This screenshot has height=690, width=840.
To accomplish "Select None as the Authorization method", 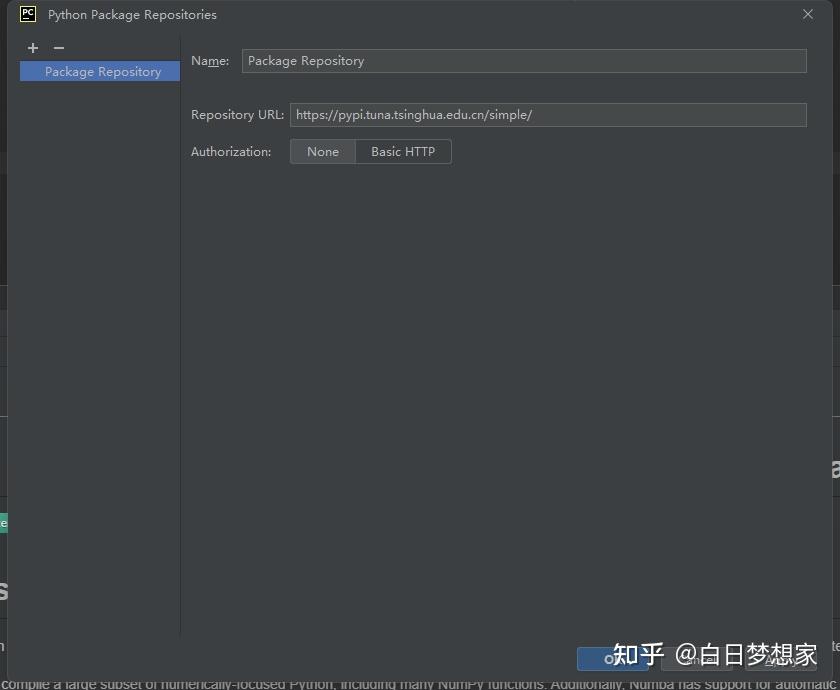I will pos(322,151).
